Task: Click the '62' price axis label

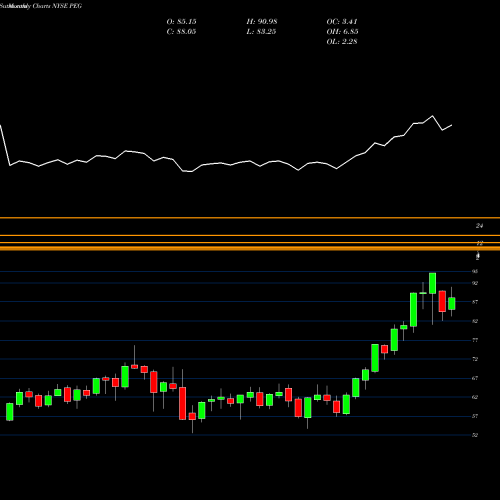Action: tap(475, 397)
